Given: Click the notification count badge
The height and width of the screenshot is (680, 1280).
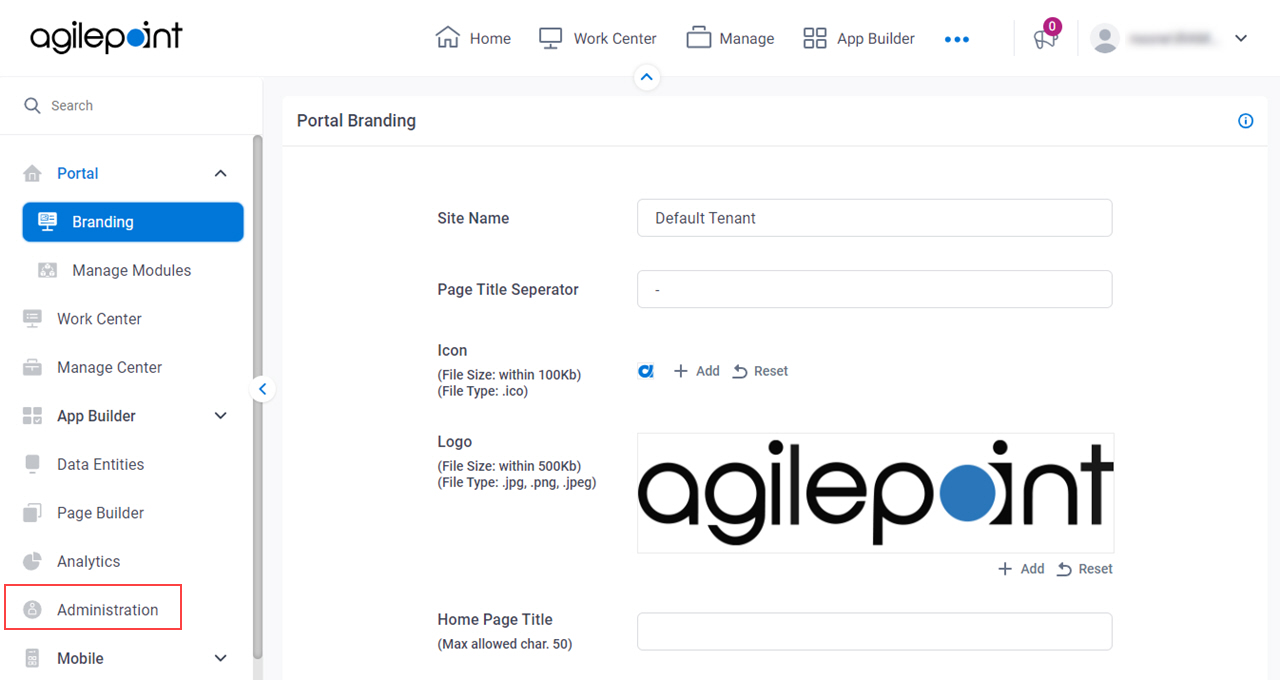Looking at the screenshot, I should coord(1052,26).
